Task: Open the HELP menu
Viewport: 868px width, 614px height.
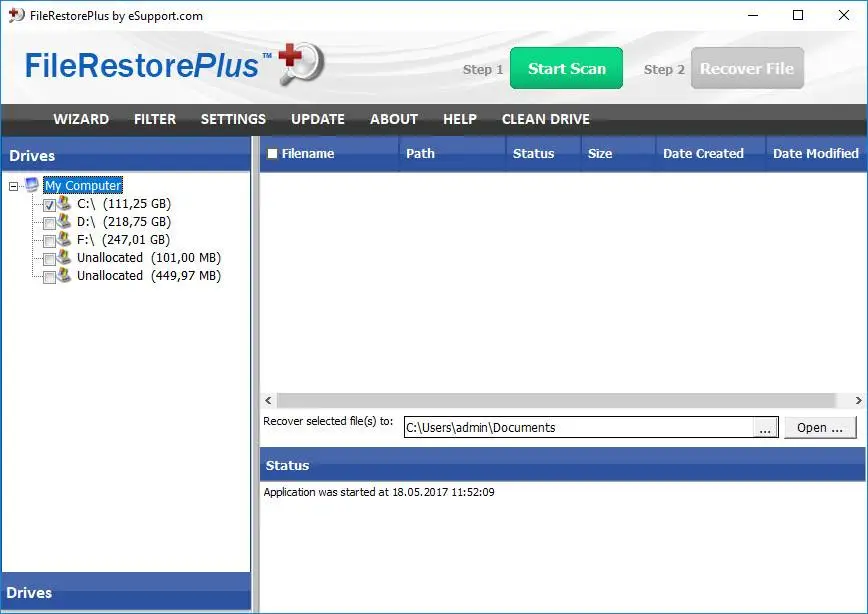Action: 459,119
